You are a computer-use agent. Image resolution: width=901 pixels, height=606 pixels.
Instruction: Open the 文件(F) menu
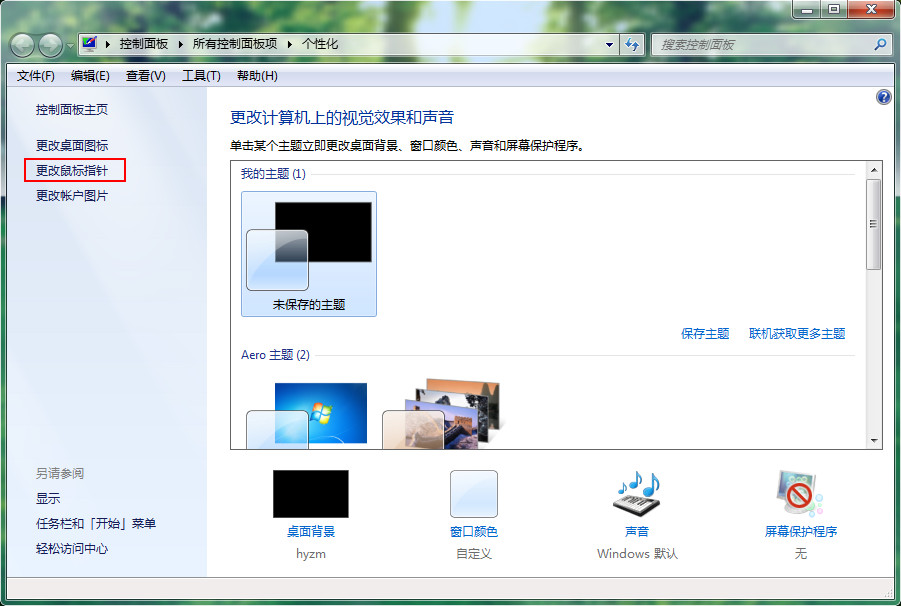tap(36, 76)
